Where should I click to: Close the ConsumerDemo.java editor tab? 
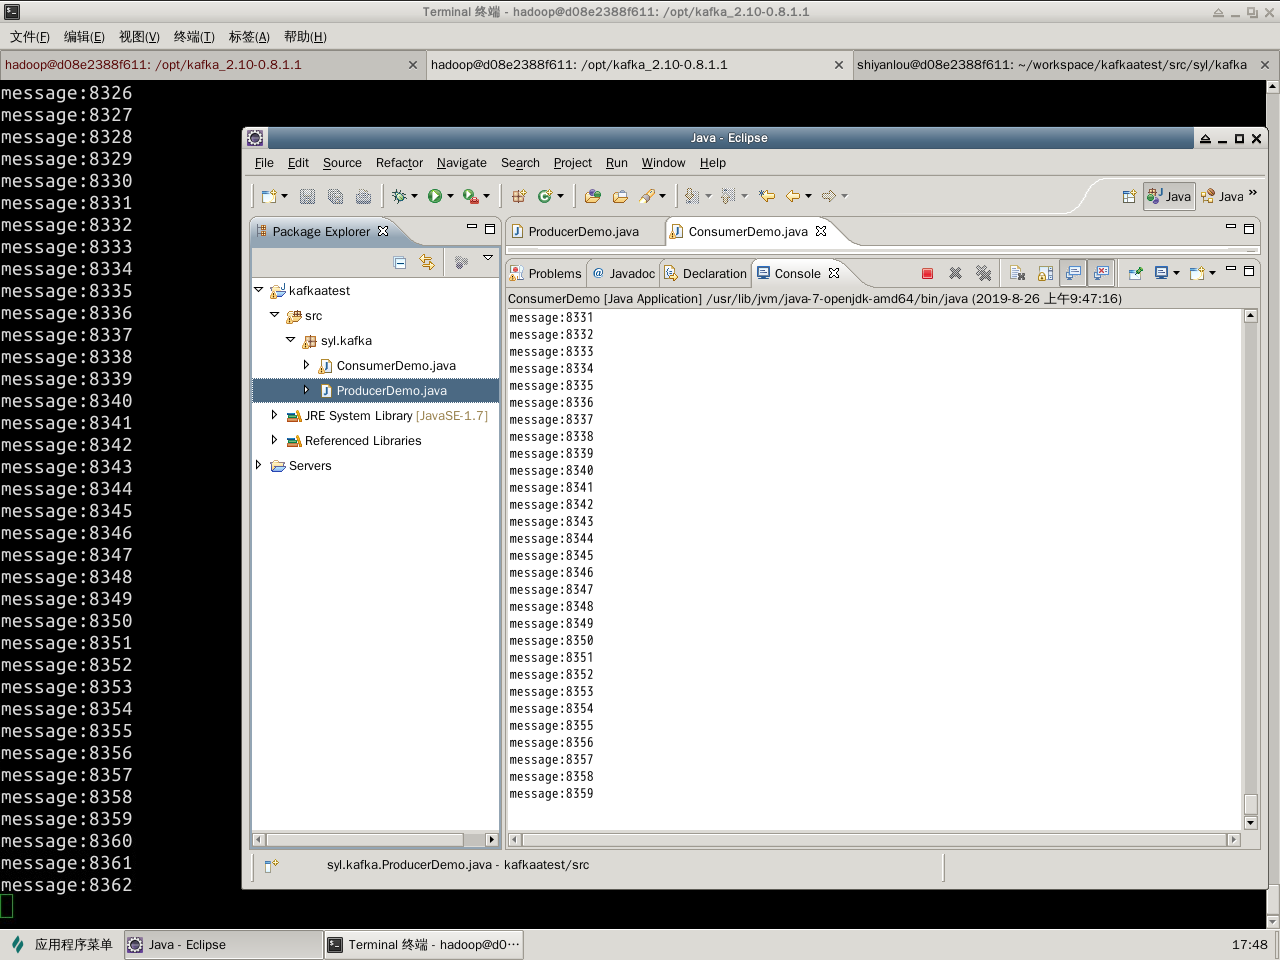click(x=821, y=231)
